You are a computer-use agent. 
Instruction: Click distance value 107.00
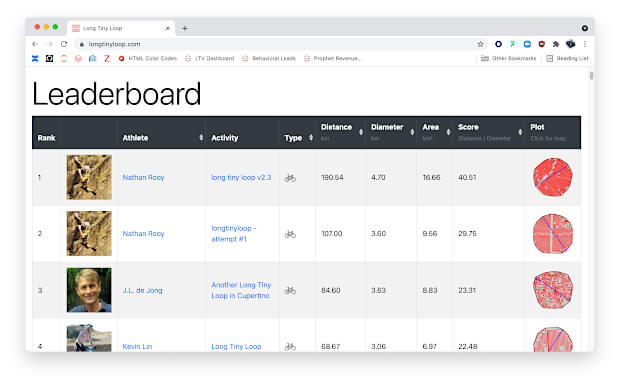pyautogui.click(x=331, y=234)
